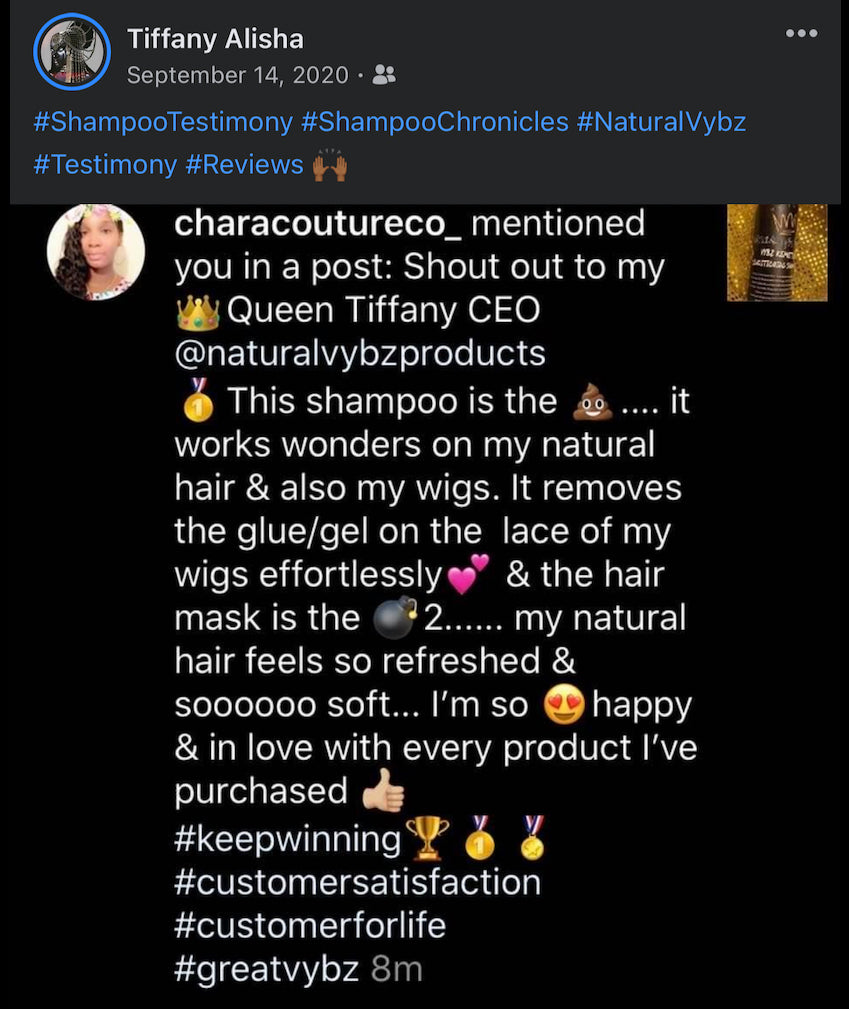
Task: Click the crown emoji before Queen Tiffany
Action: pyautogui.click(x=197, y=311)
